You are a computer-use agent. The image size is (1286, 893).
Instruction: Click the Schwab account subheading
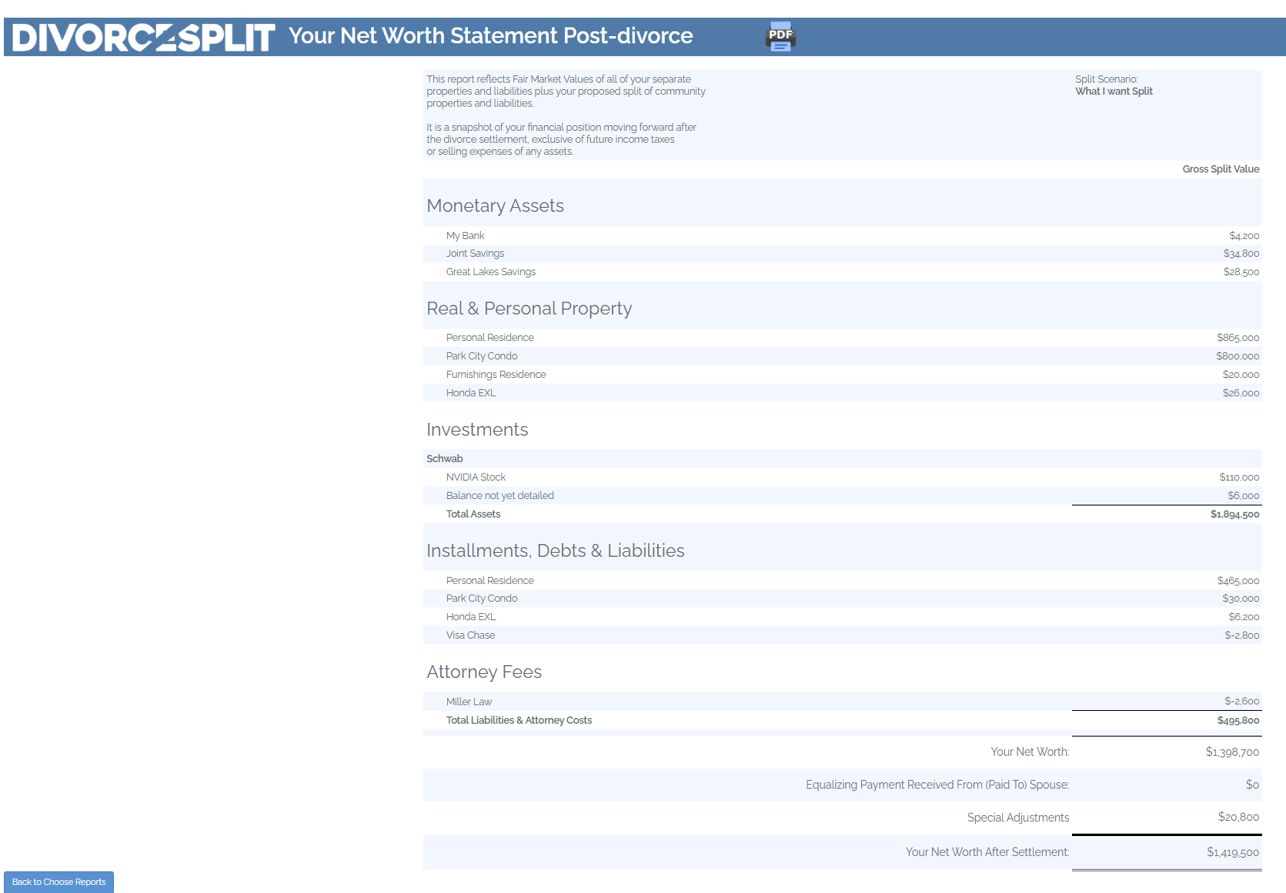point(444,459)
